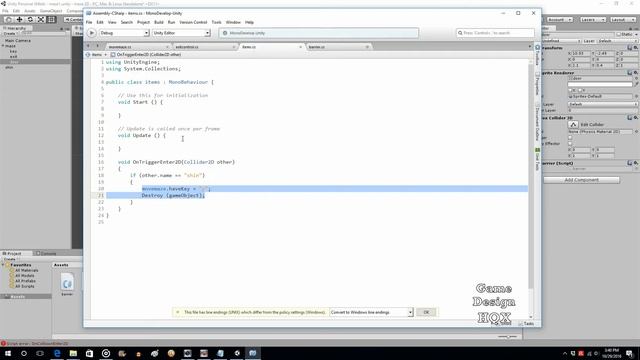Adjust the Project panel icon size slider
Image resolution: width=640 pixels, height=360 pixels.
pos(507,337)
